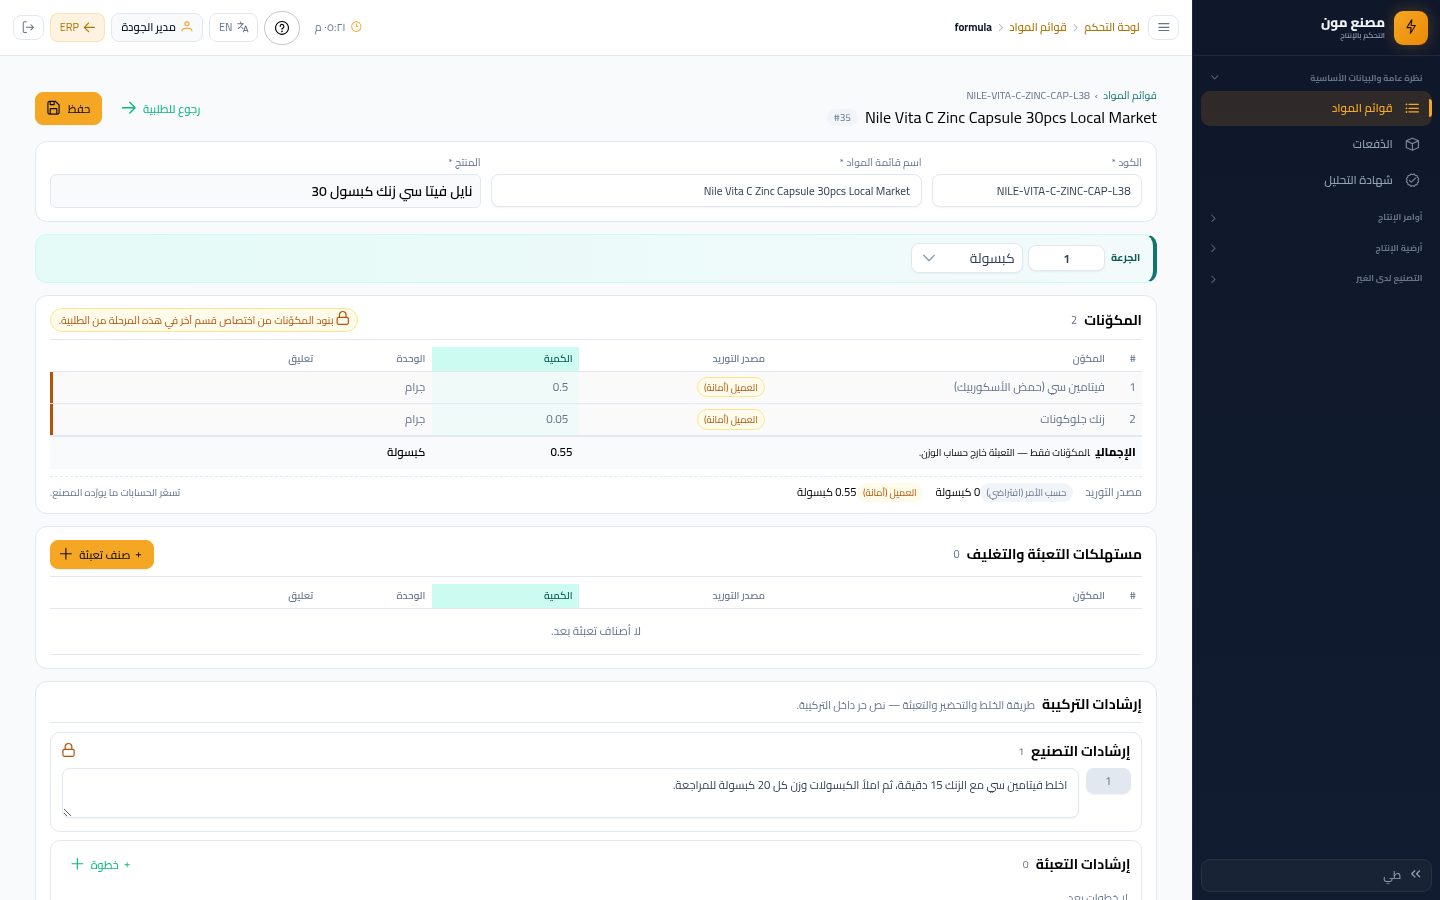This screenshot has width=1440, height=900.
Task: Select قوائم المواد in the sidebar
Action: click(1315, 108)
